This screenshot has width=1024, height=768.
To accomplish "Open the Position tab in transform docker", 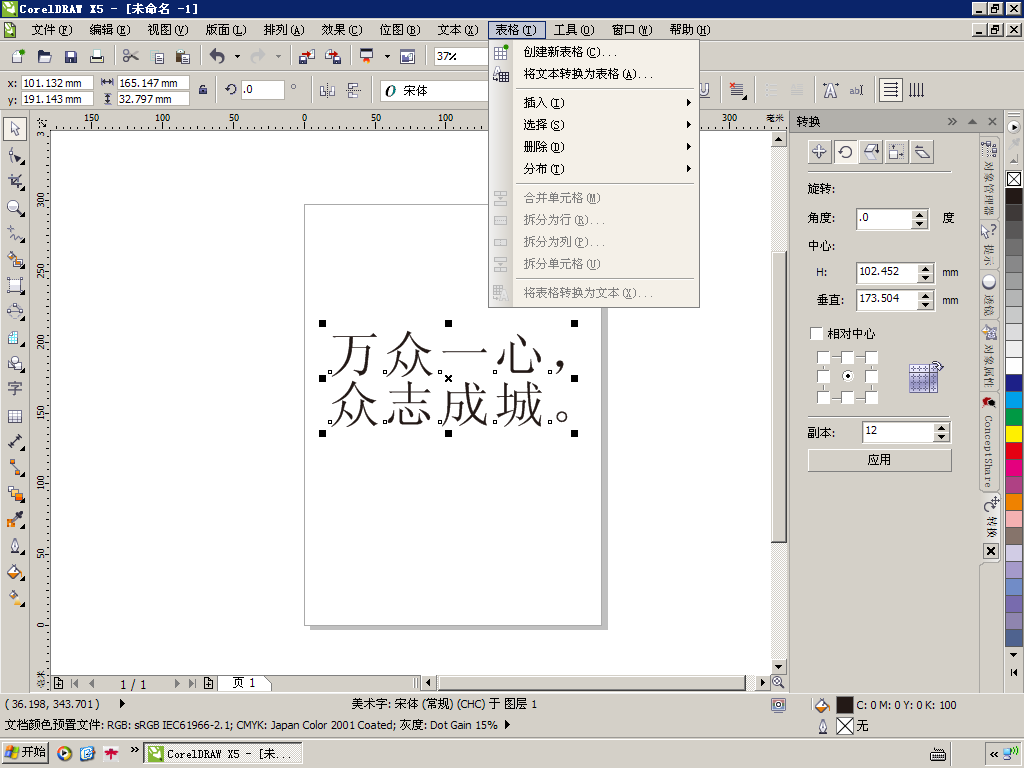I will [819, 152].
